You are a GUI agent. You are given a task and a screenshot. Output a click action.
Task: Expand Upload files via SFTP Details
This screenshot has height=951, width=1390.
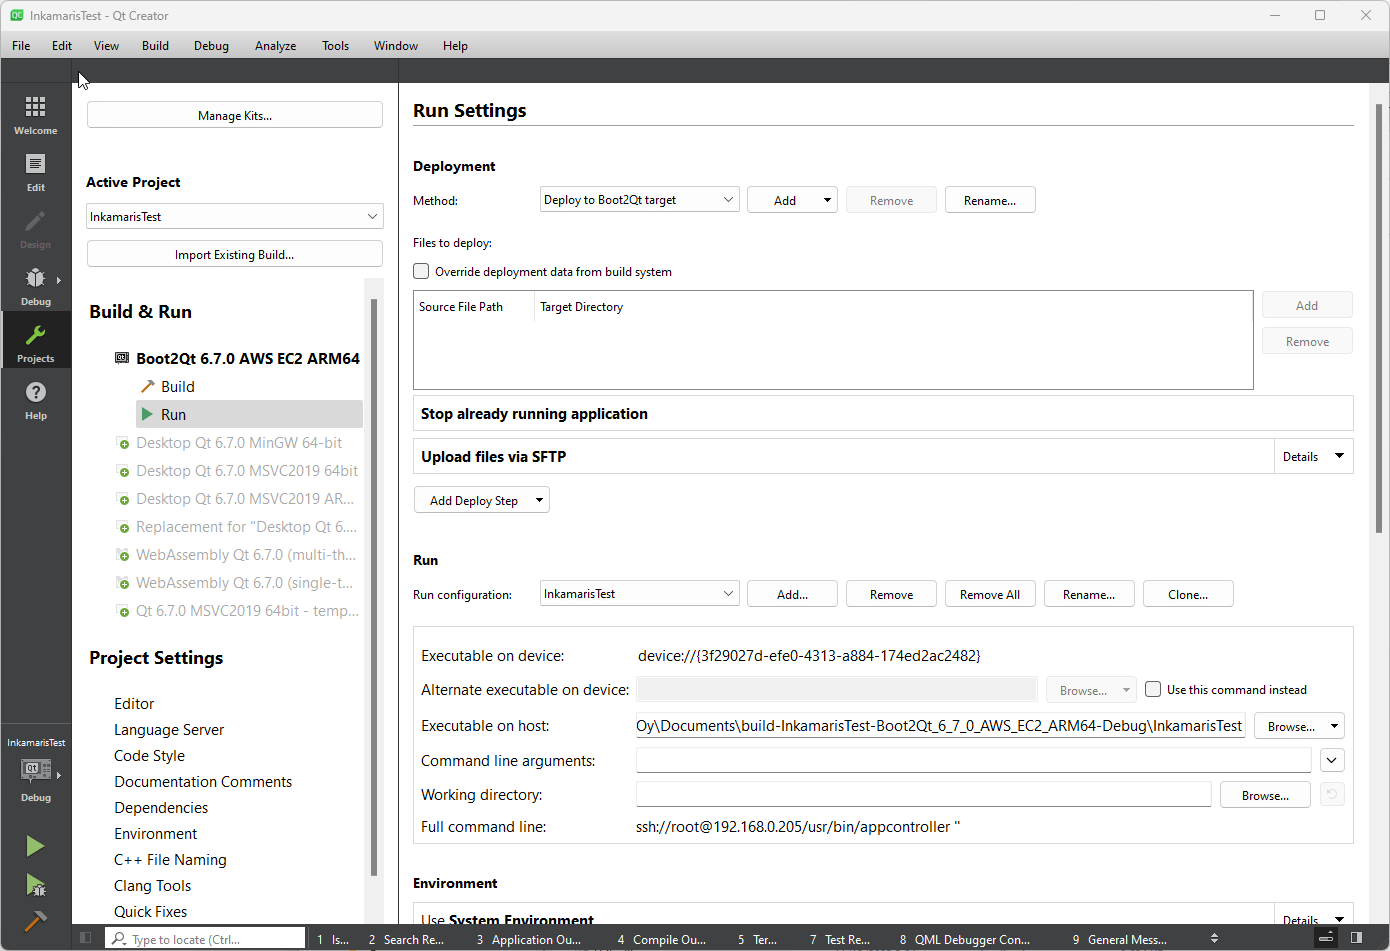point(1313,456)
